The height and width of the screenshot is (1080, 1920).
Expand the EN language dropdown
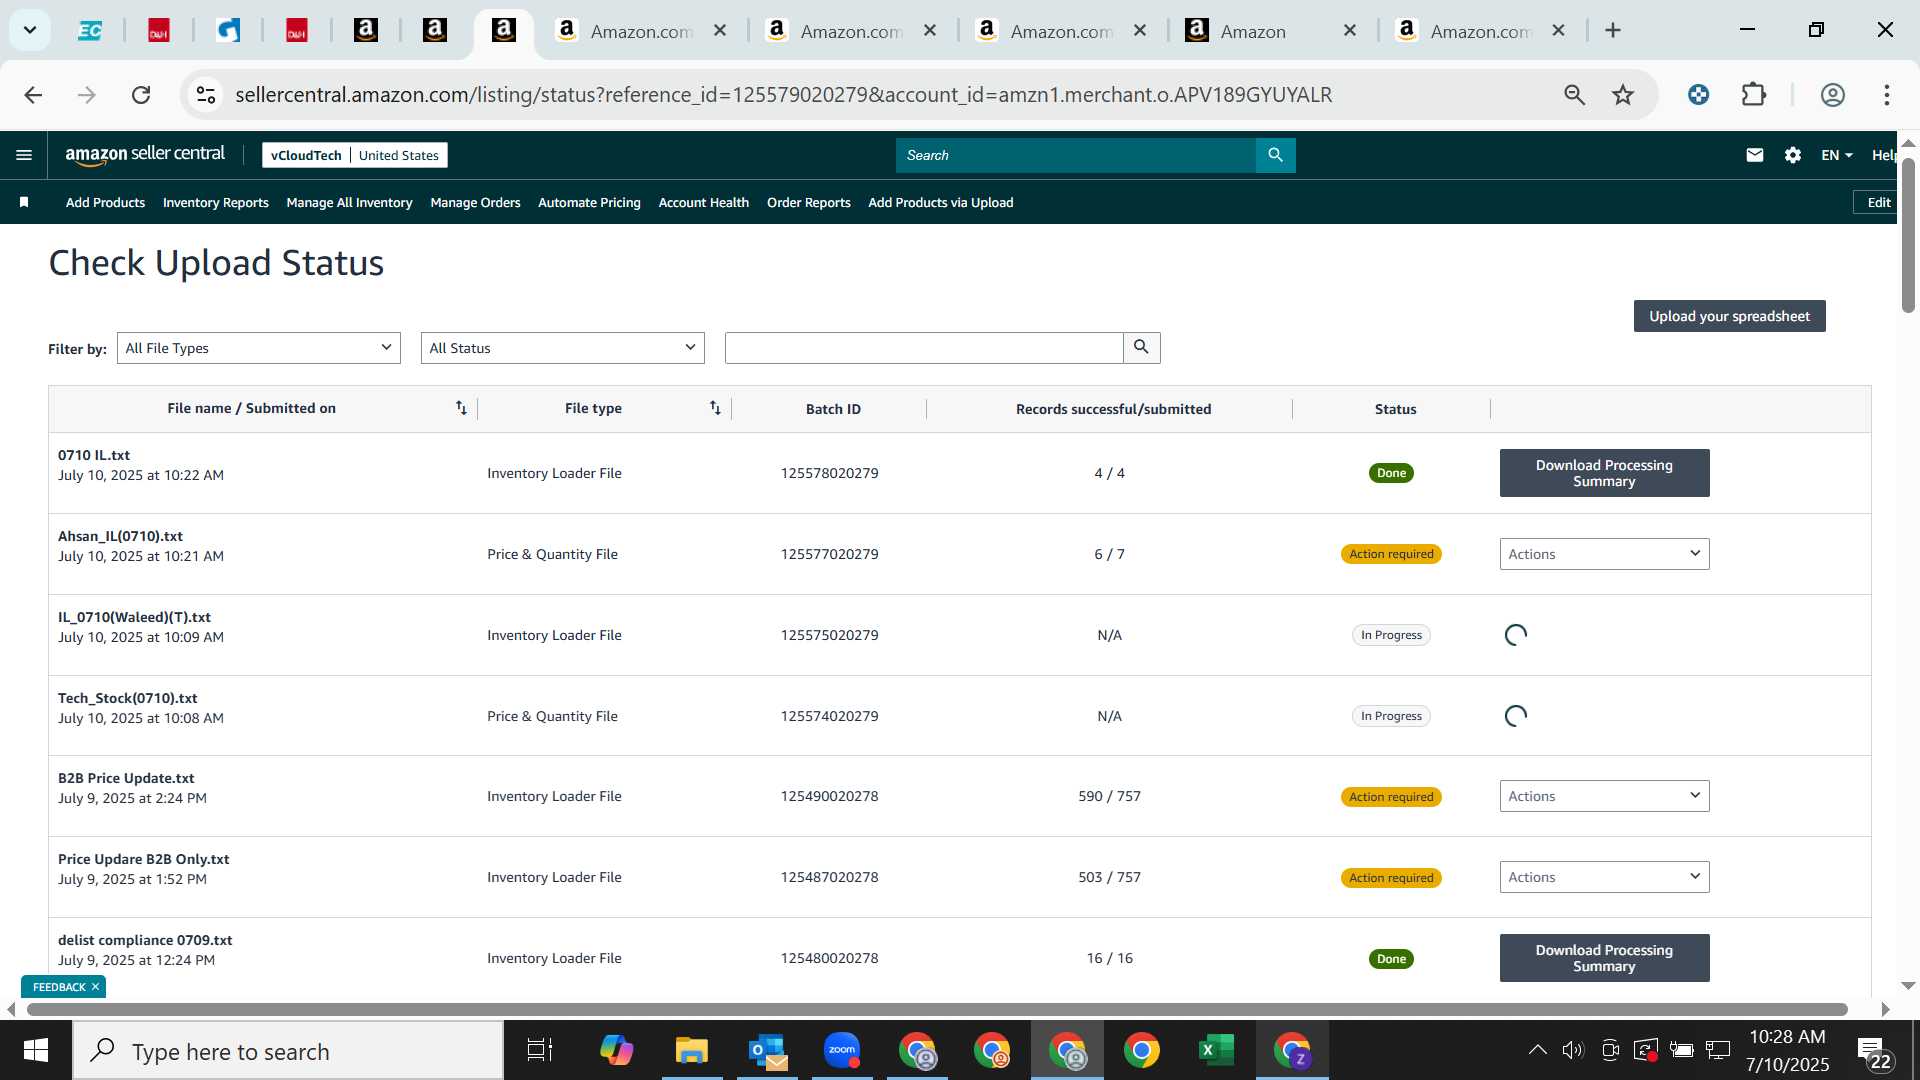pos(1837,155)
